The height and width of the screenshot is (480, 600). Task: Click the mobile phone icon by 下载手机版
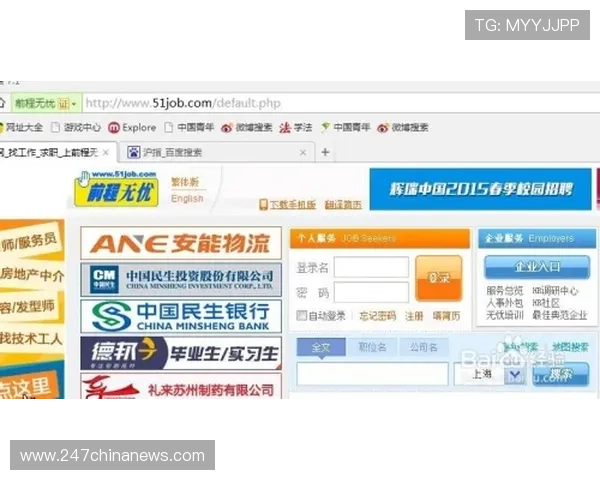coord(263,205)
